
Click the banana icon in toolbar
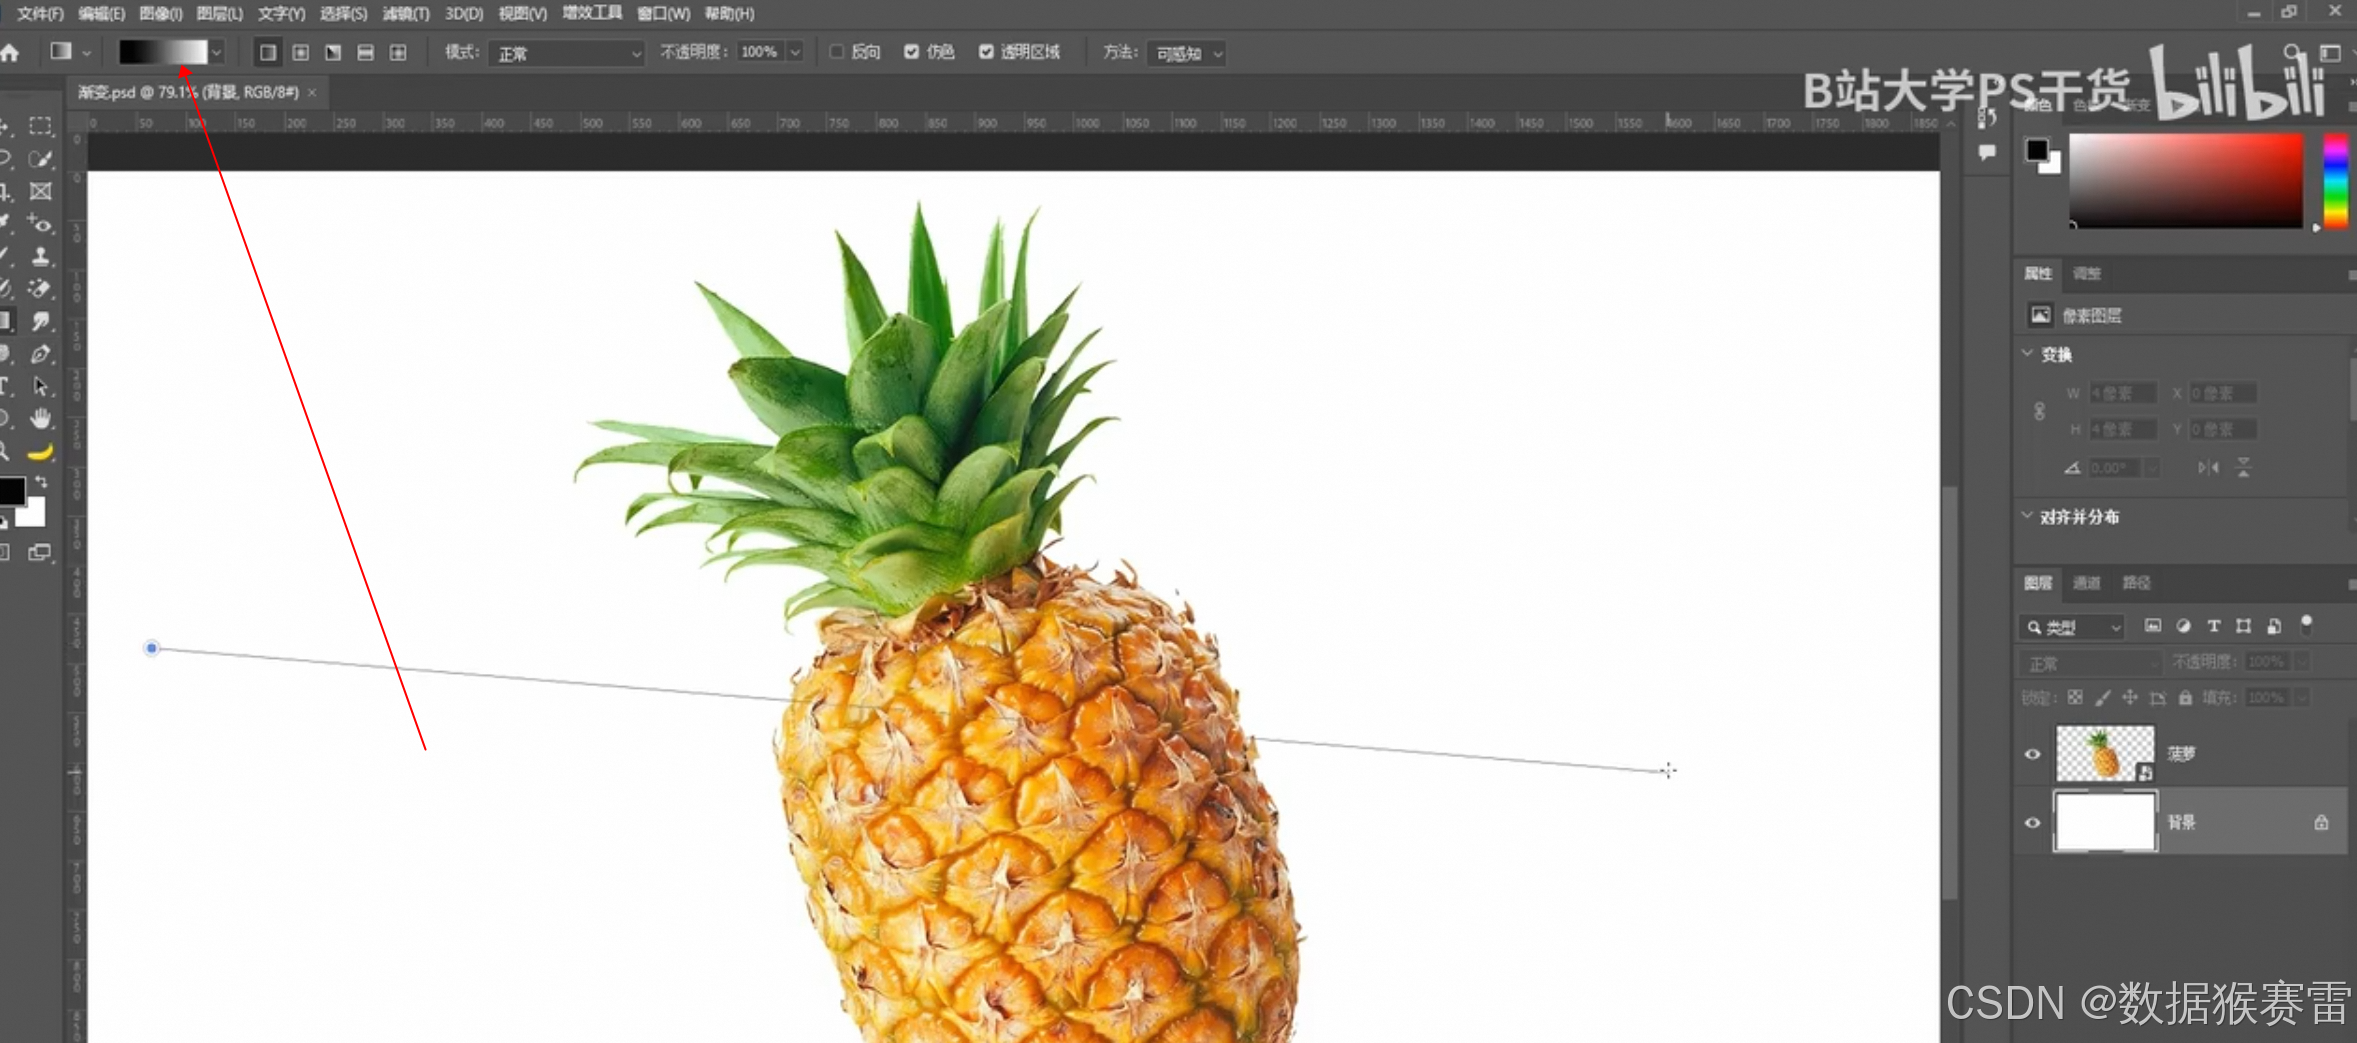click(40, 452)
